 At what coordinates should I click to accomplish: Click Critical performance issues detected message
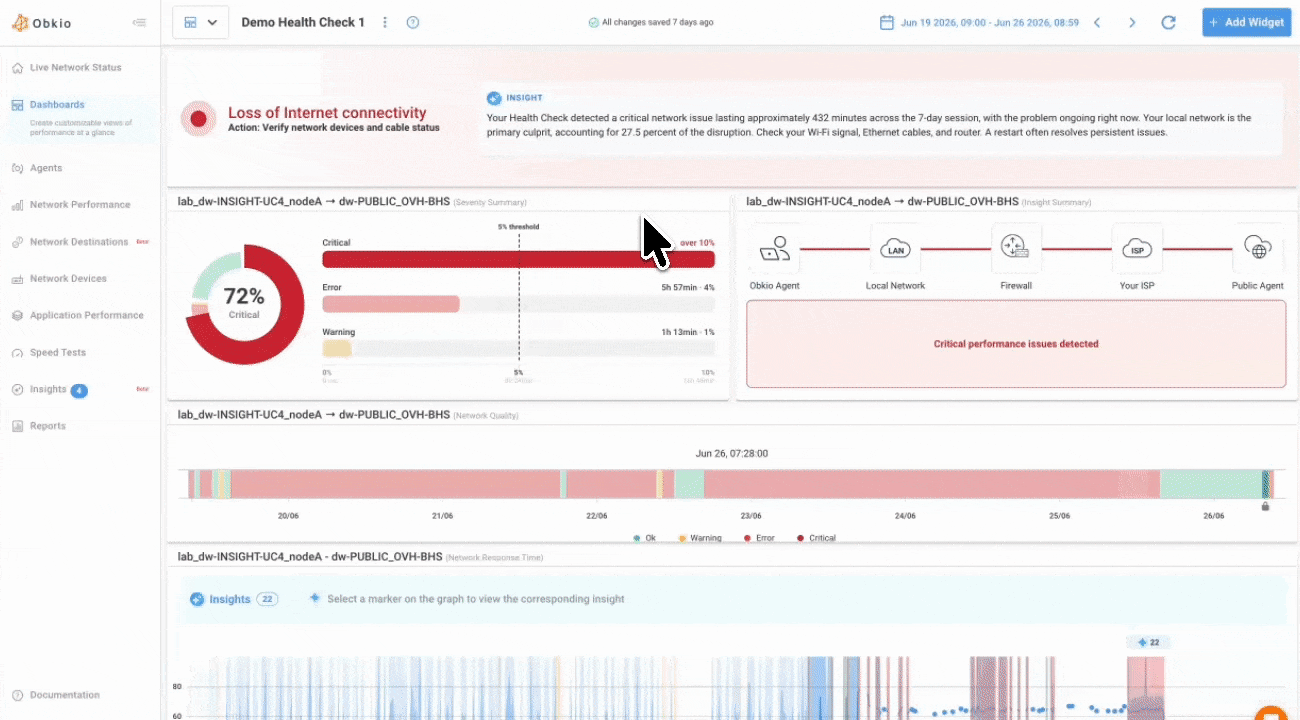(x=1016, y=344)
